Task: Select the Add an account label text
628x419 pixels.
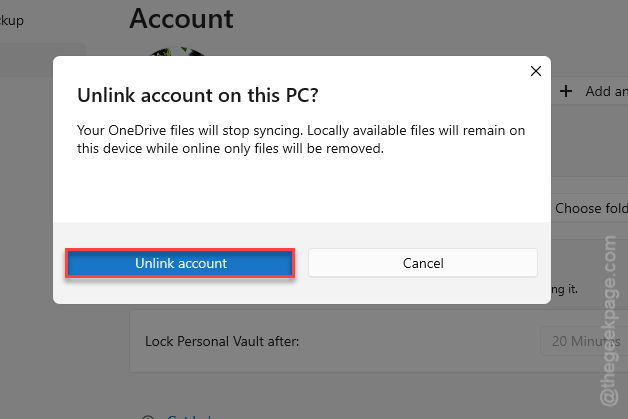Action: [606, 91]
